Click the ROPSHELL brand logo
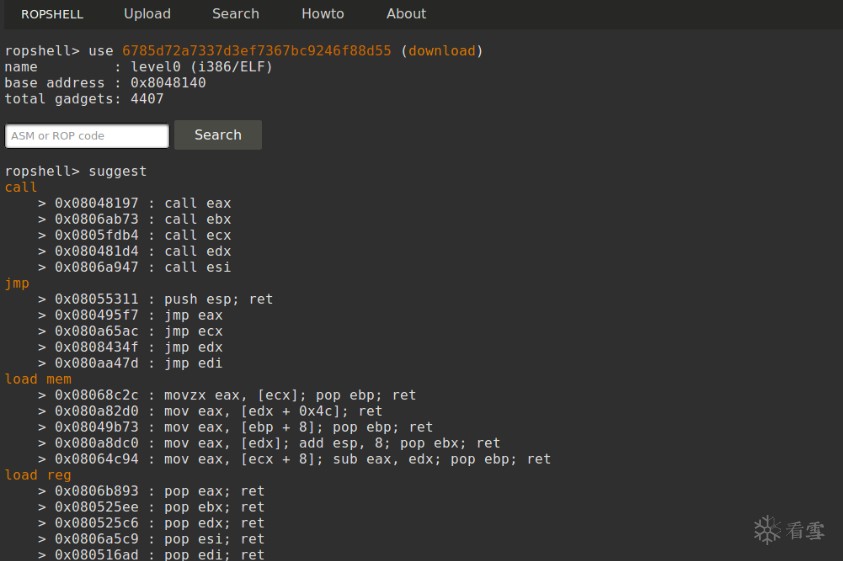Image resolution: width=843 pixels, height=561 pixels. [52, 14]
